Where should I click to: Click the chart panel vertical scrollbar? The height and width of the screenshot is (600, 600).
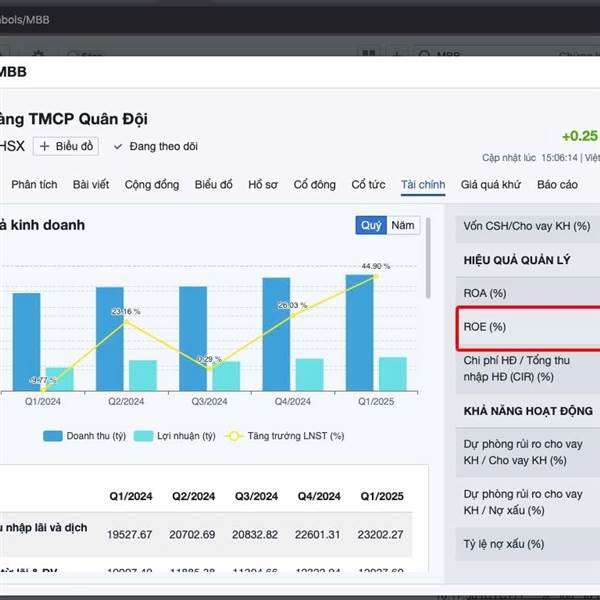[x=428, y=258]
